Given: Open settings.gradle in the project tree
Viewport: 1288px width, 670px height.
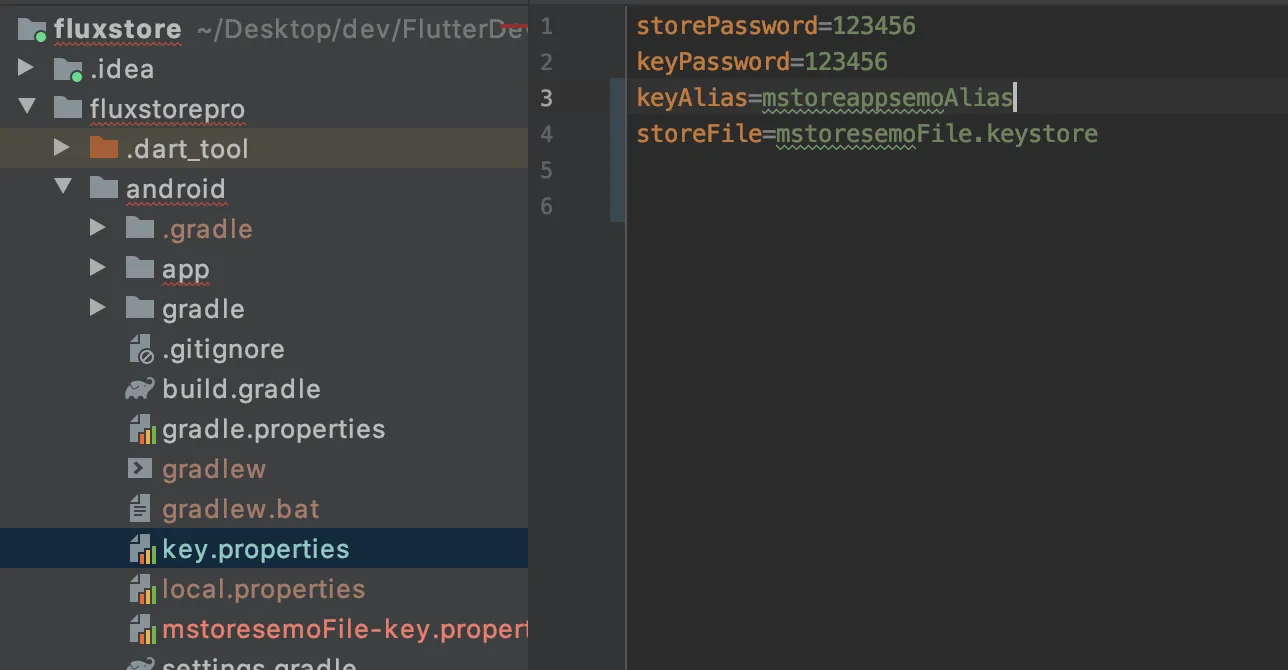Looking at the screenshot, I should [x=258, y=664].
